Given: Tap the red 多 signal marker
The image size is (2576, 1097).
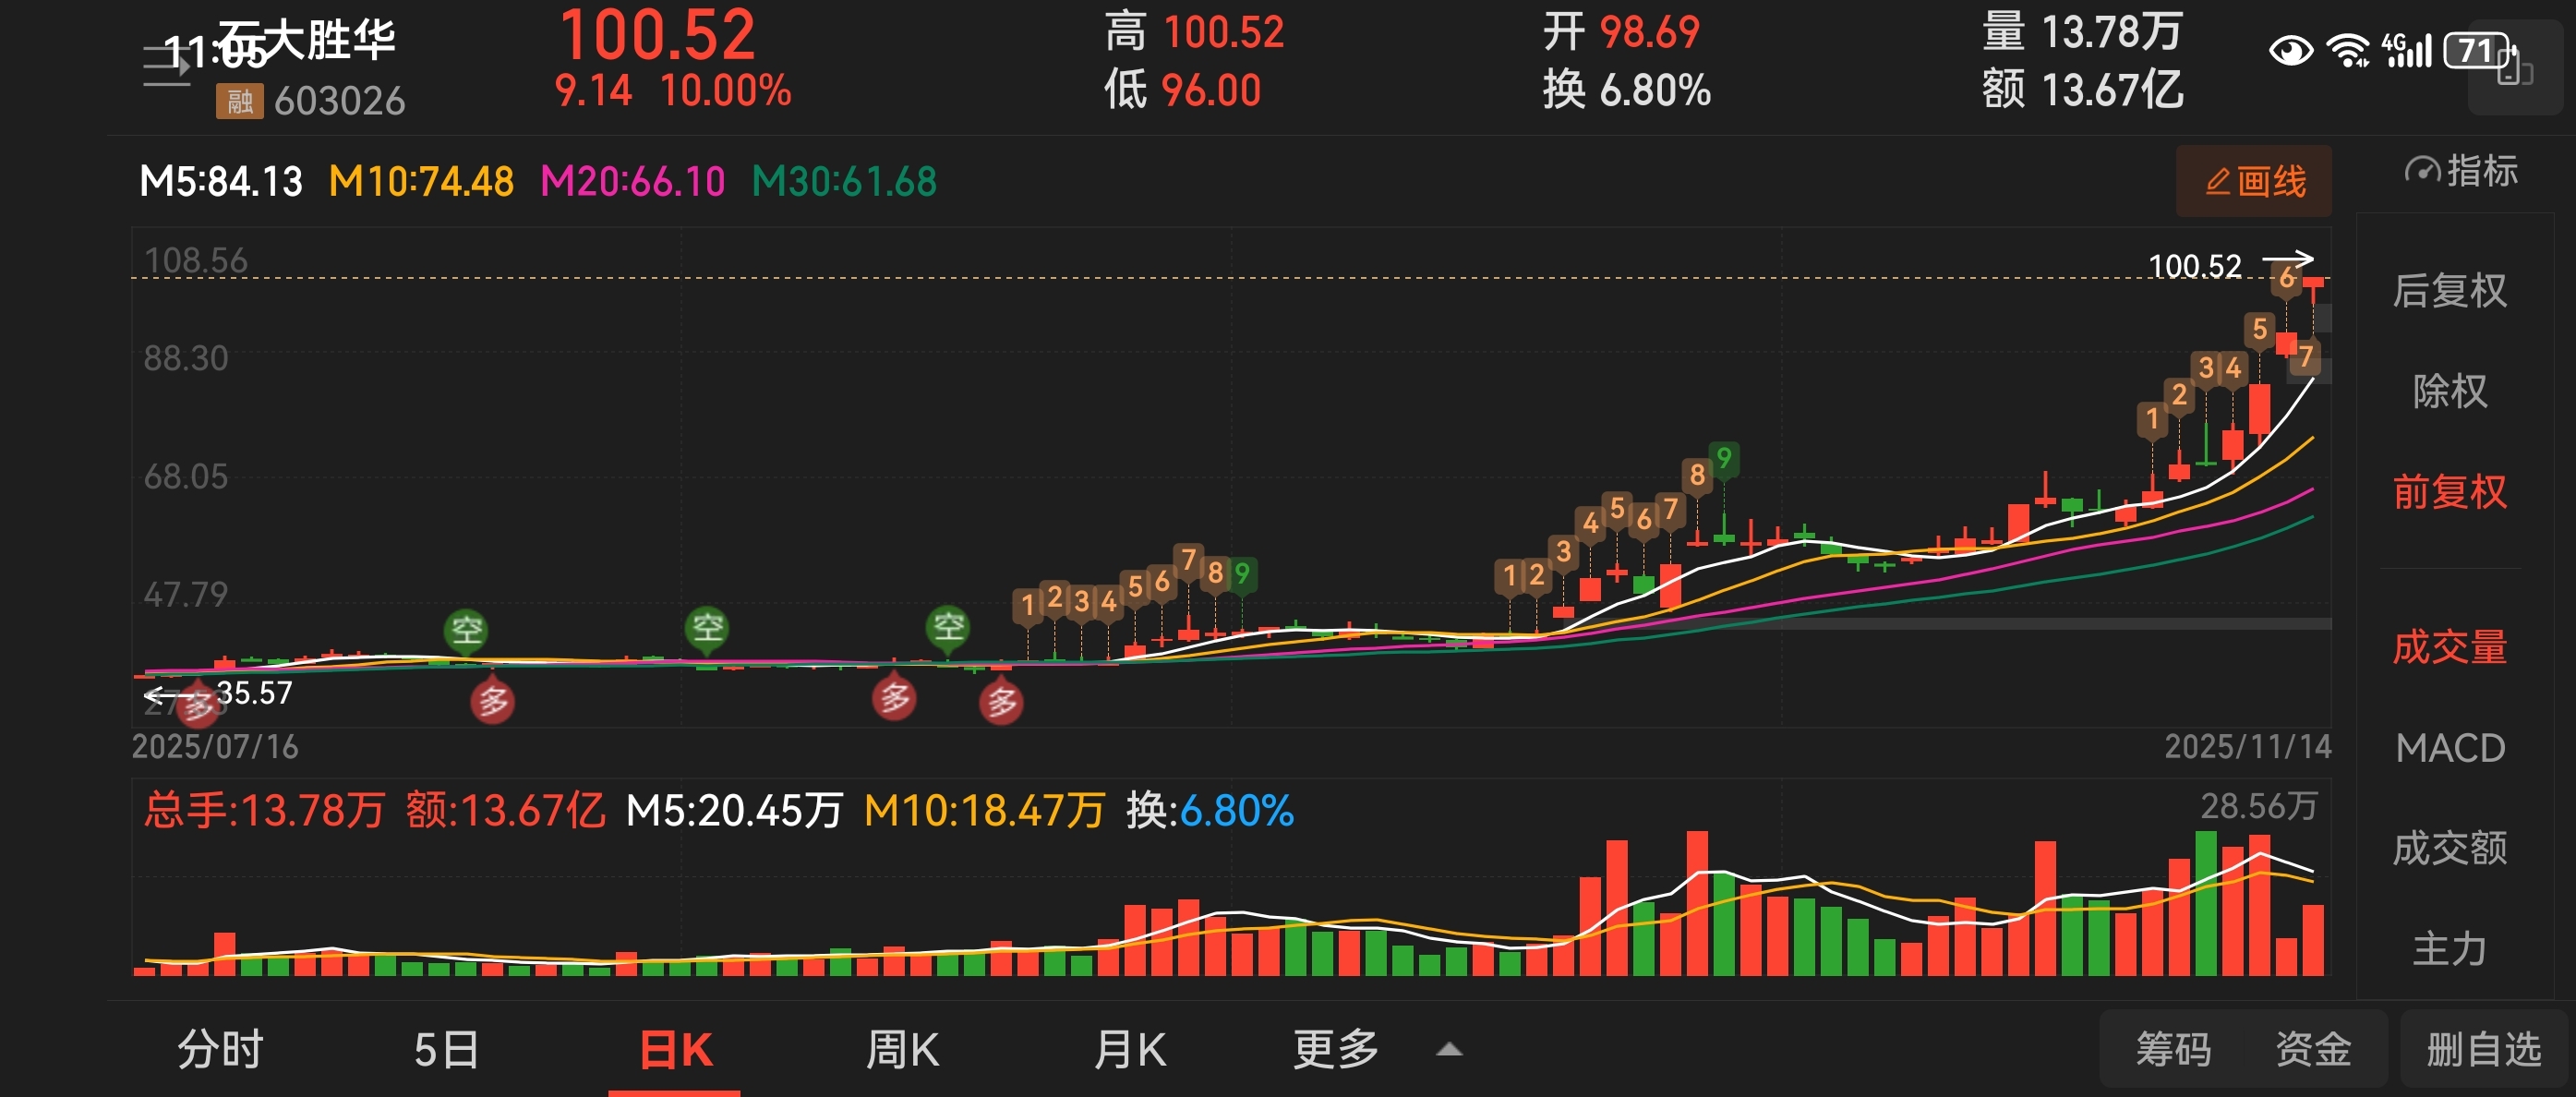Looking at the screenshot, I should coord(493,702).
